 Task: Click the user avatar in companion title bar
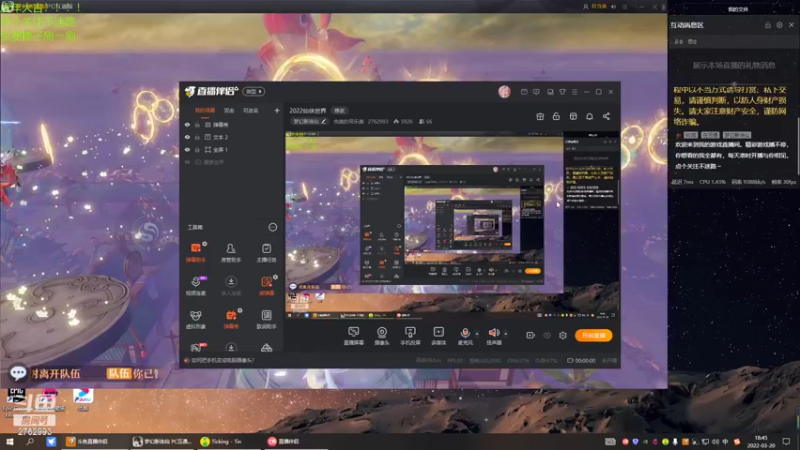pos(504,91)
